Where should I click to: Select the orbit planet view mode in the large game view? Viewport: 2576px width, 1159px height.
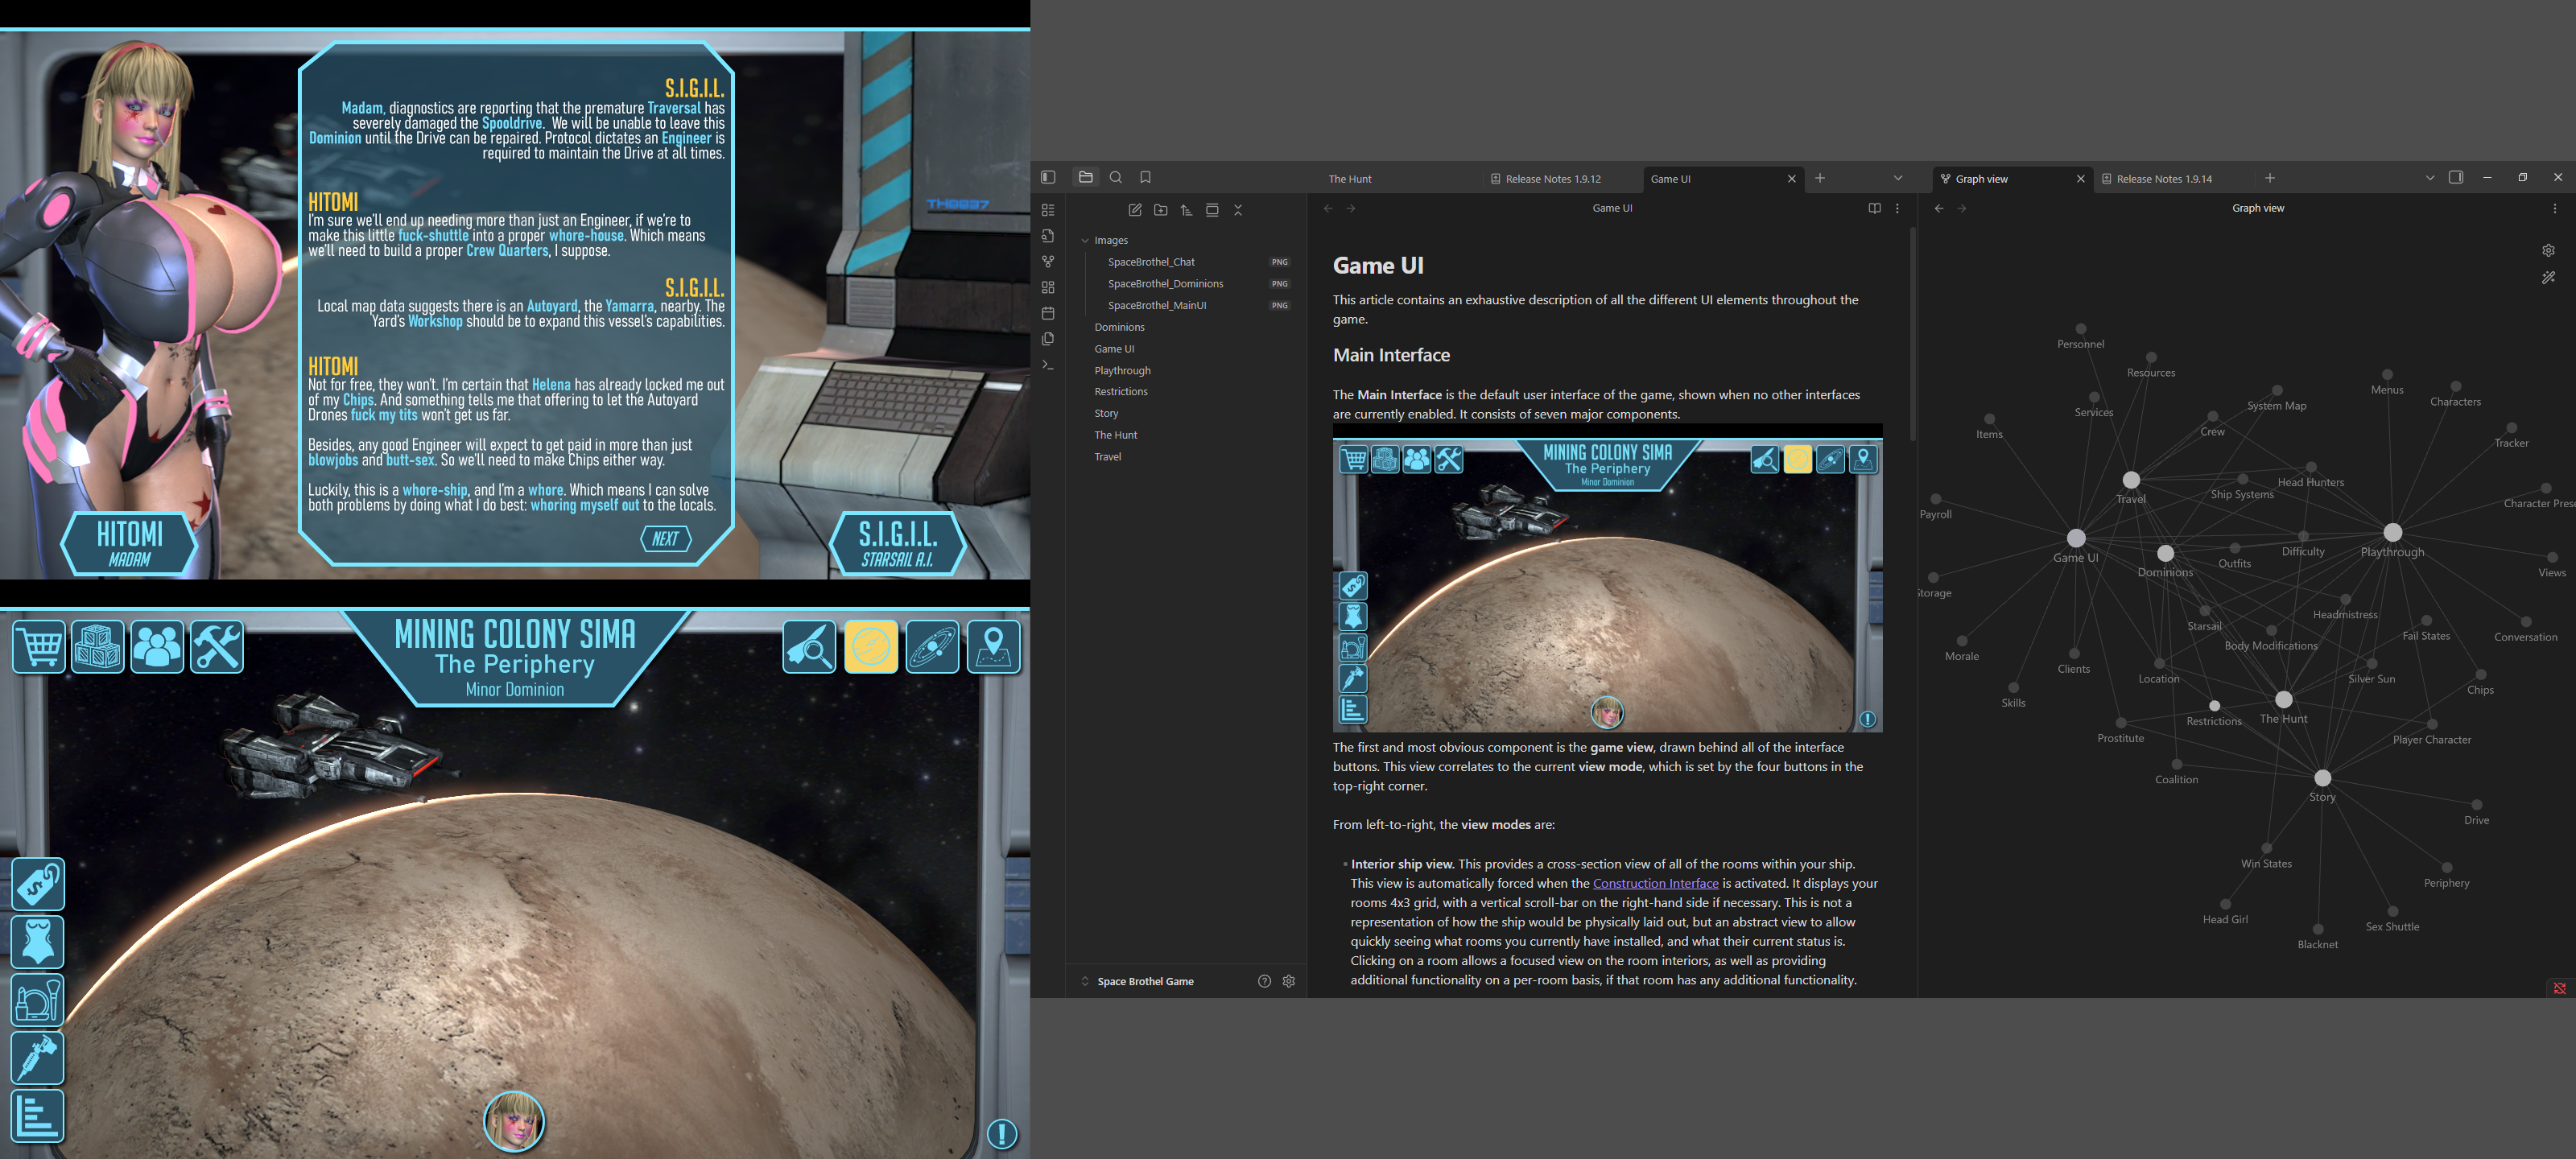tap(932, 646)
